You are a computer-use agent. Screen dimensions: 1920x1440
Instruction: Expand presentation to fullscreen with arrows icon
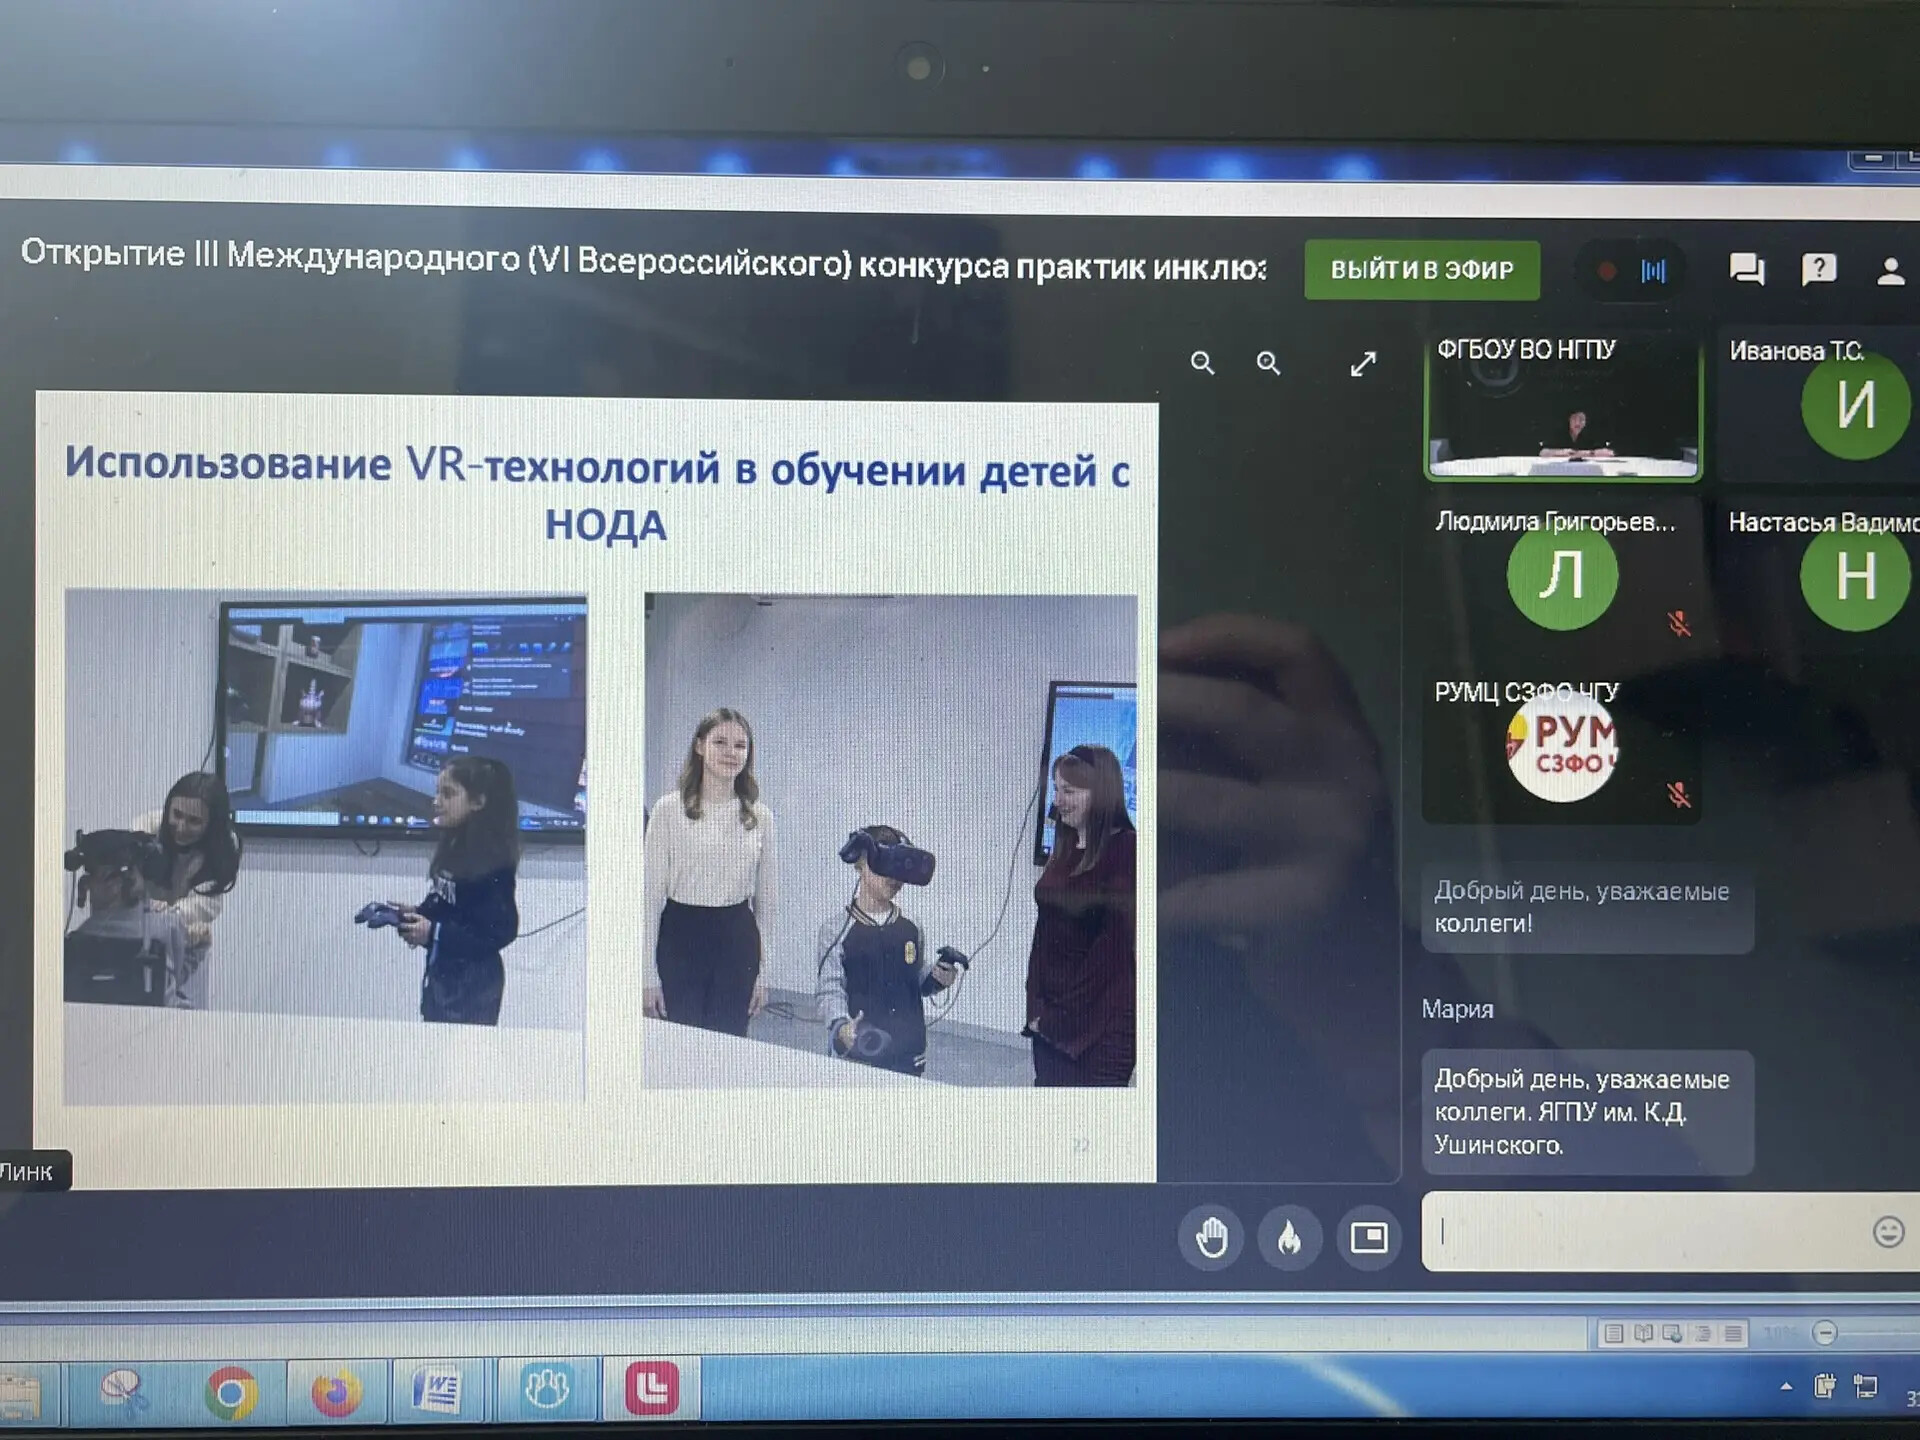pyautogui.click(x=1362, y=364)
